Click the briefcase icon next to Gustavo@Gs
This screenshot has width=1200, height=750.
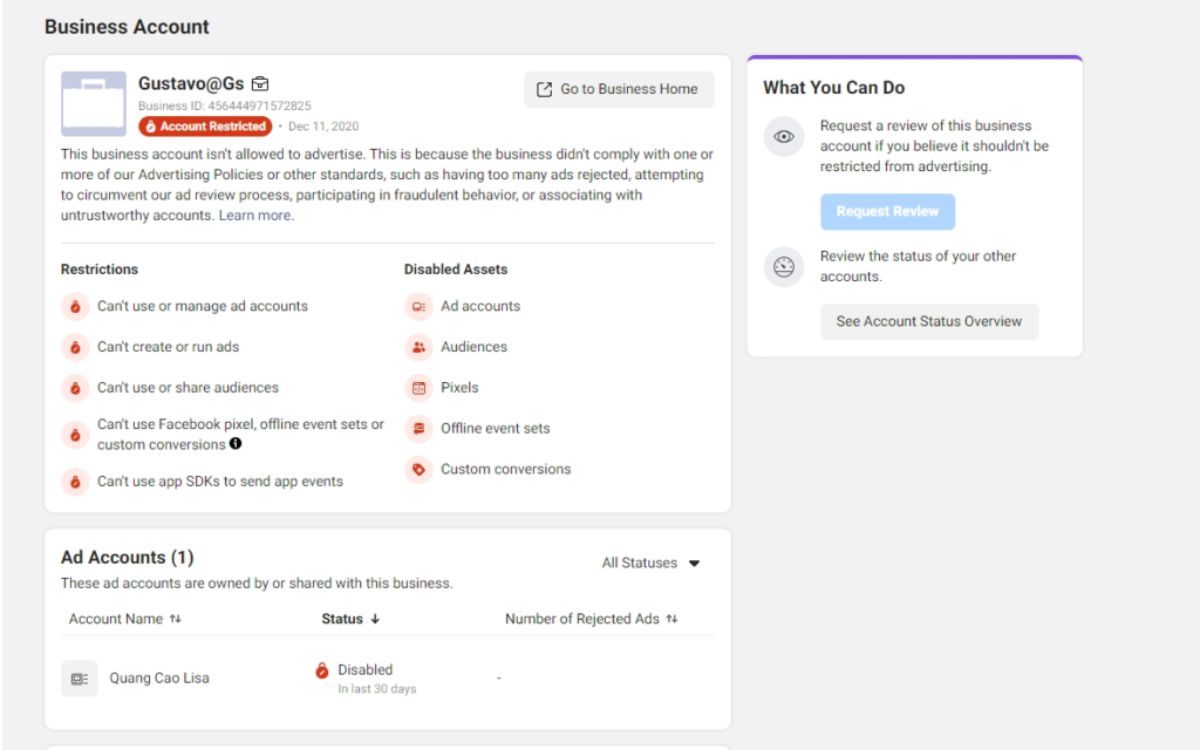pyautogui.click(x=260, y=84)
